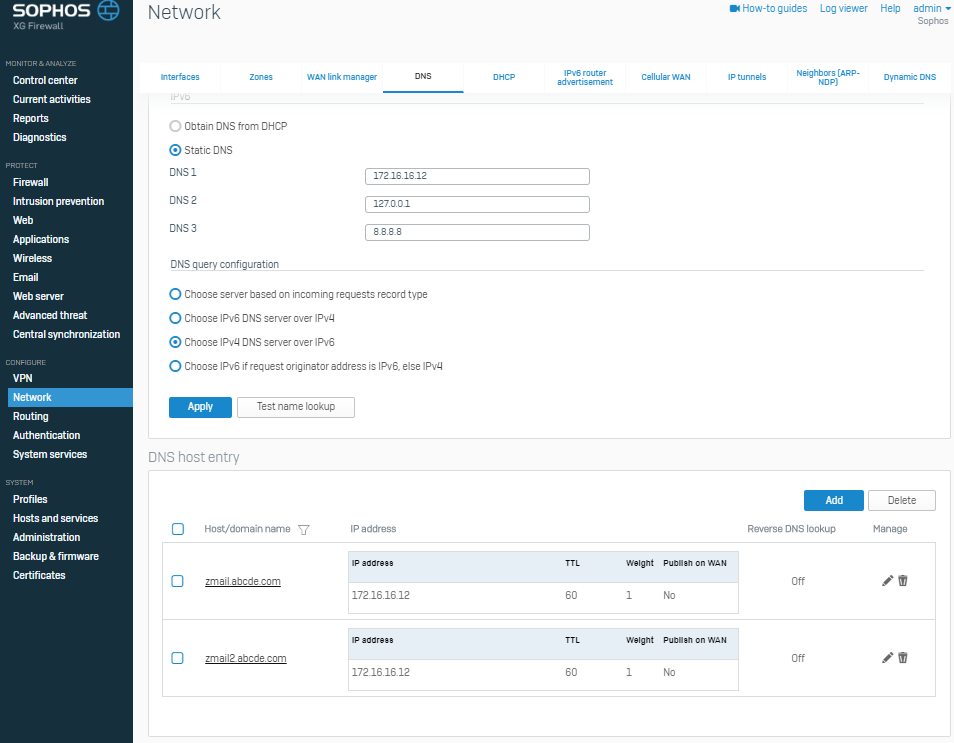Select the DNS tab
The width and height of the screenshot is (954, 743).
[423, 77]
